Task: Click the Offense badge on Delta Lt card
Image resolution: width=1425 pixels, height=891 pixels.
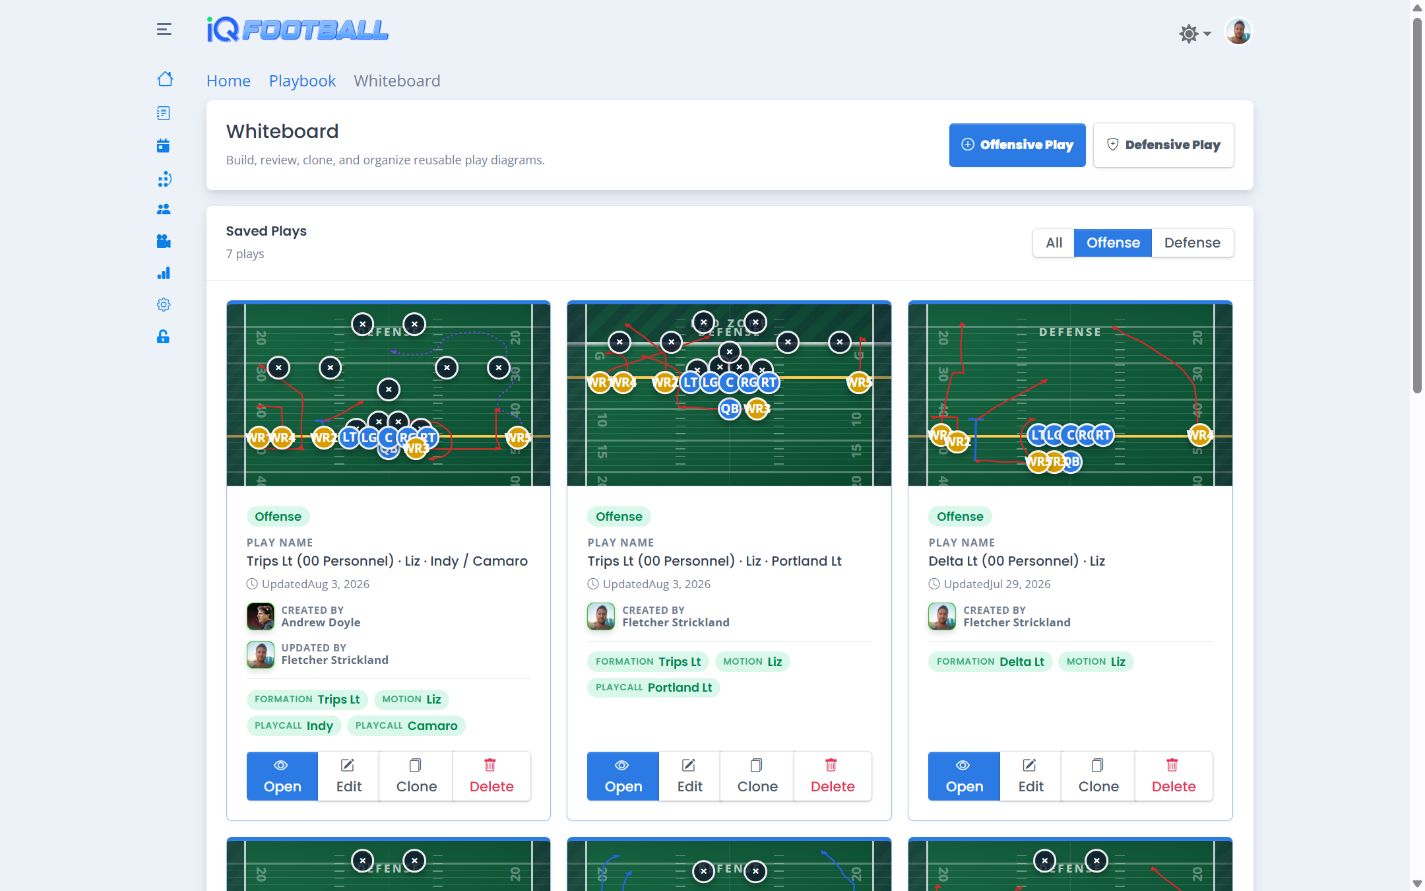Action: 960,517
